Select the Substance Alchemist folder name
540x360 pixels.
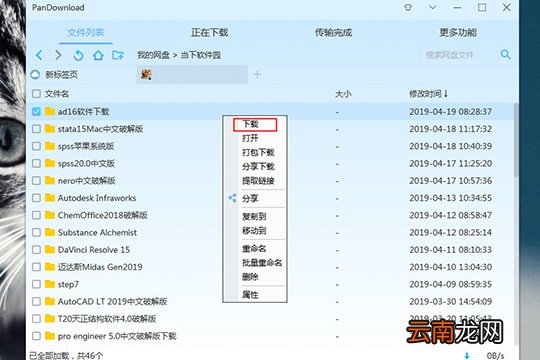coord(97,233)
